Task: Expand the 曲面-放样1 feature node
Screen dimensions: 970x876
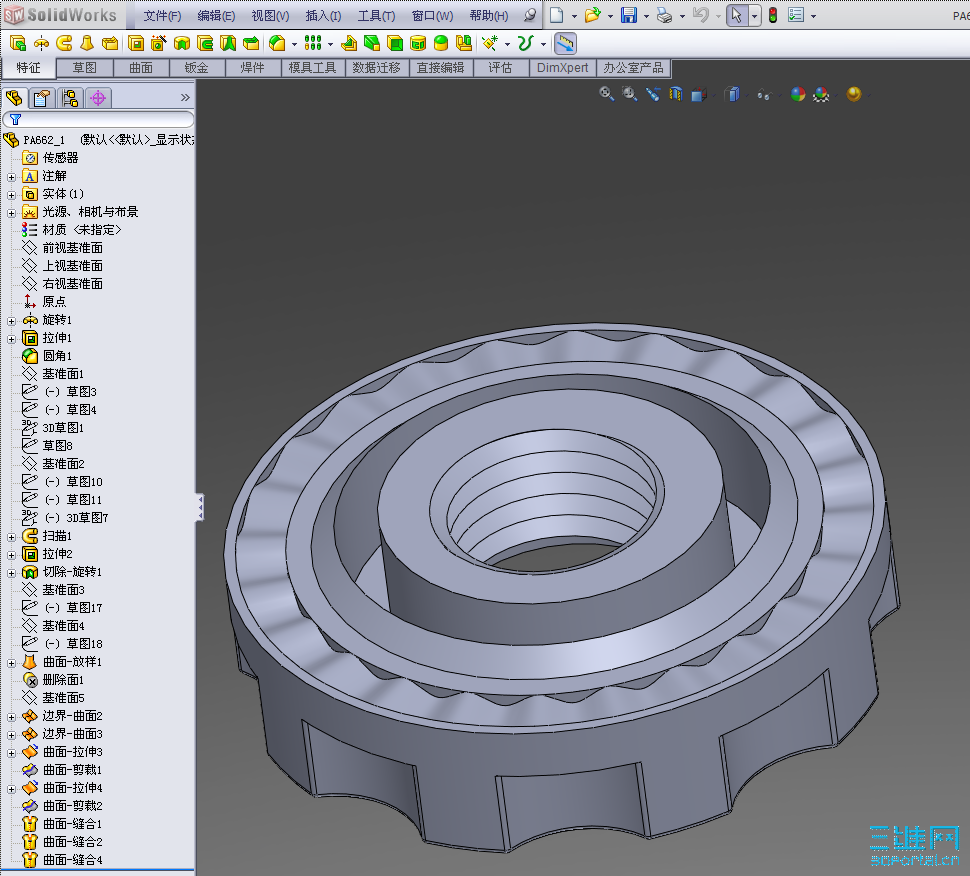Action: [x=11, y=663]
